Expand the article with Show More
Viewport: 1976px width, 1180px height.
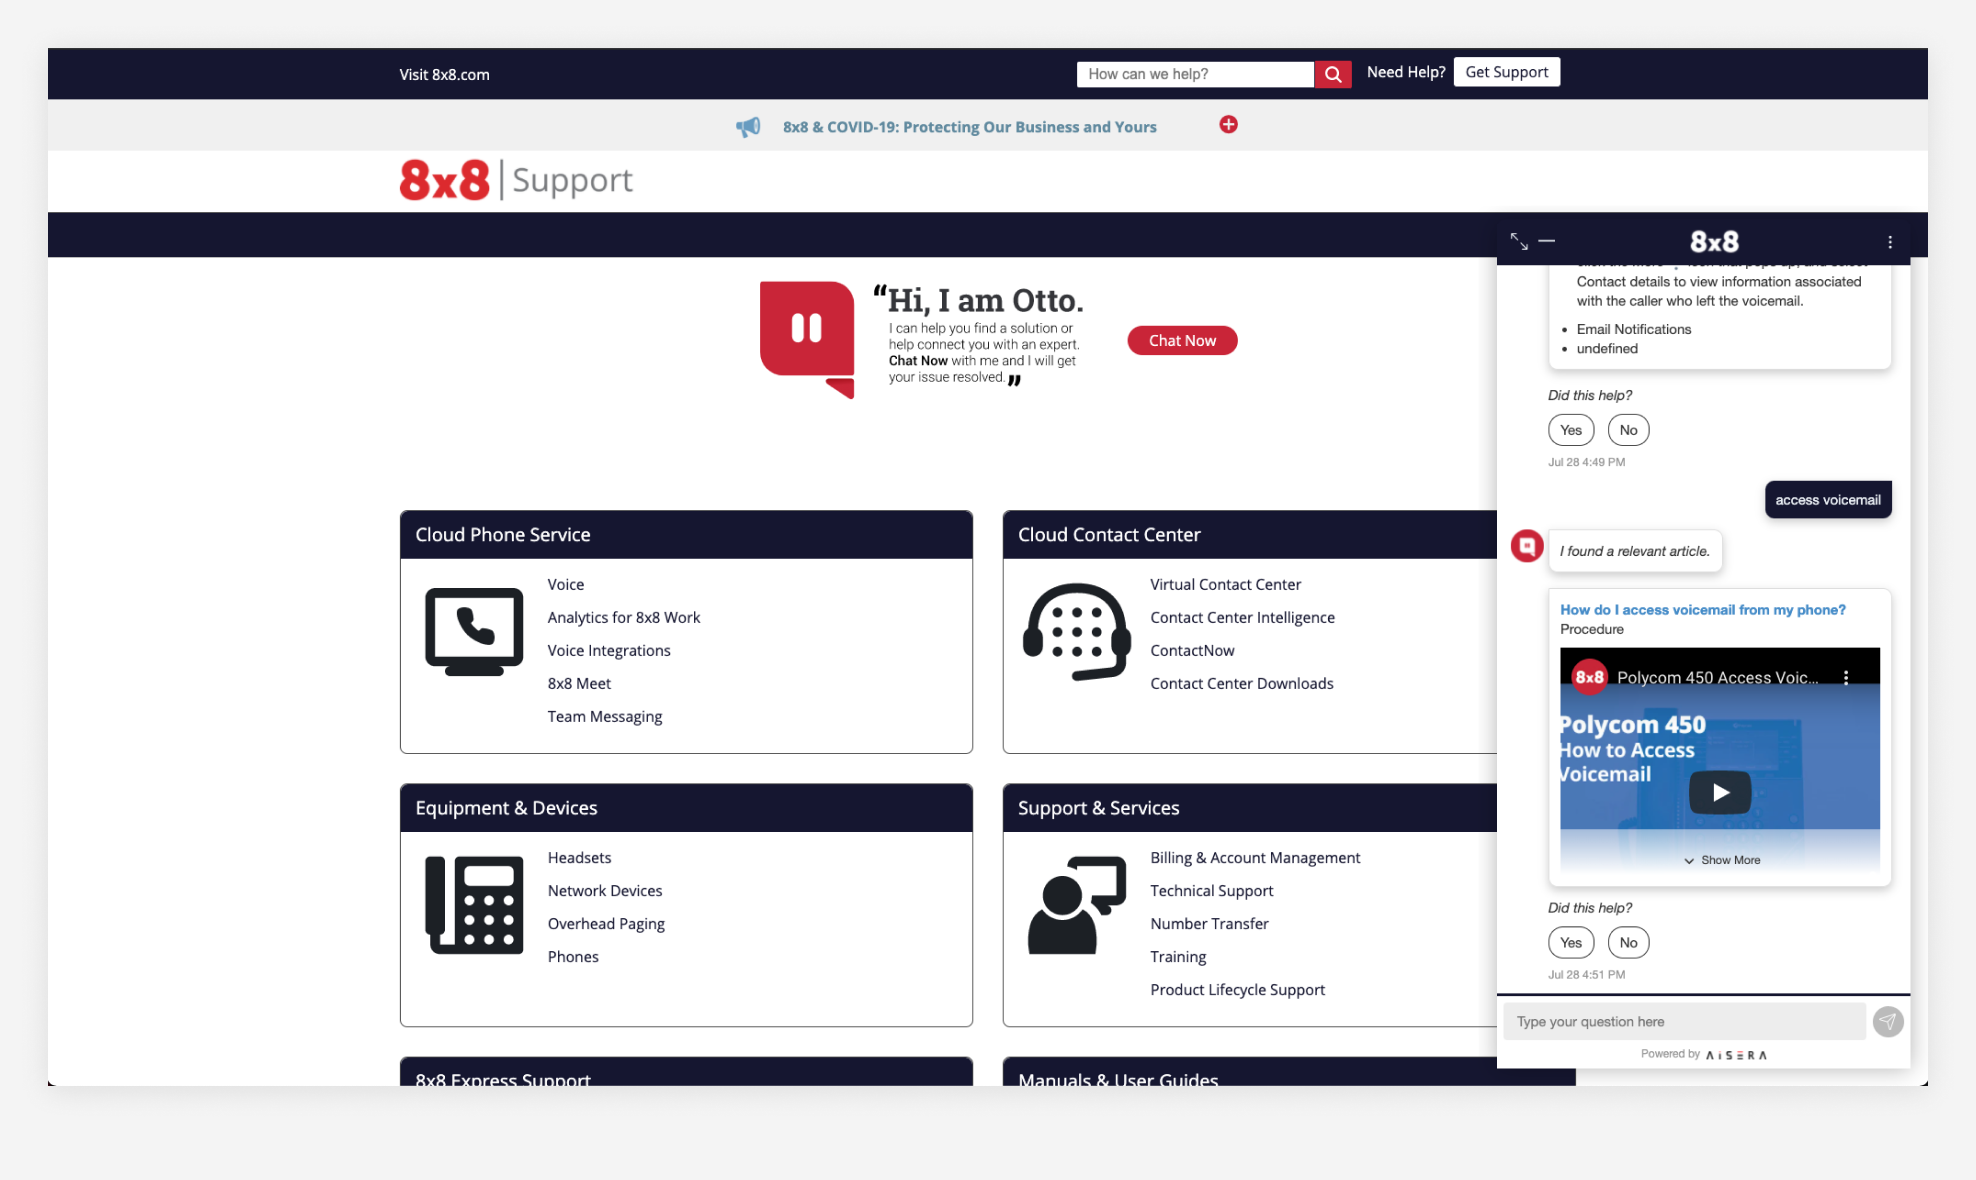point(1722,860)
